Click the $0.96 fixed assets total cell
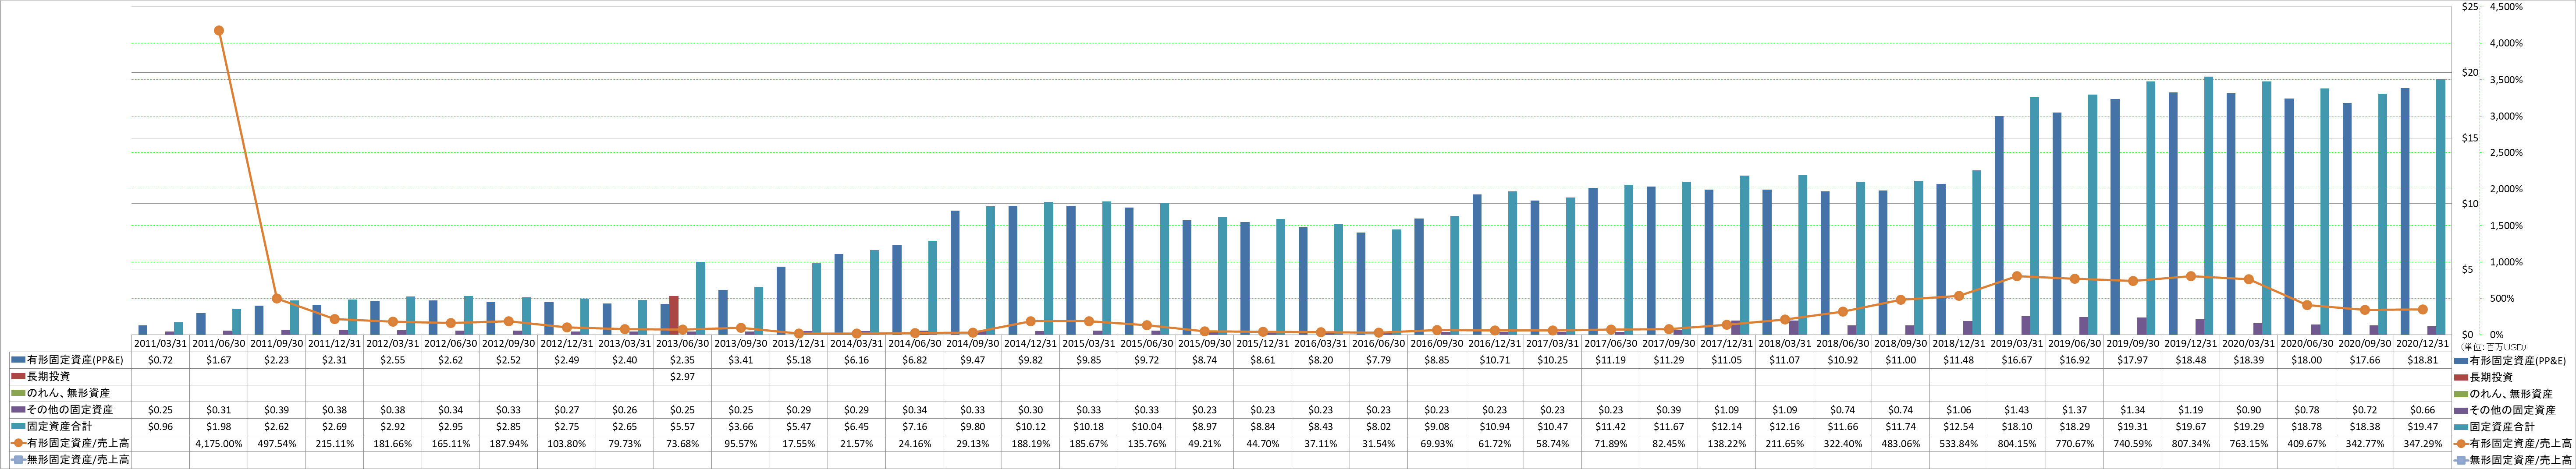Screen dimensions: 2576x469 [161, 427]
